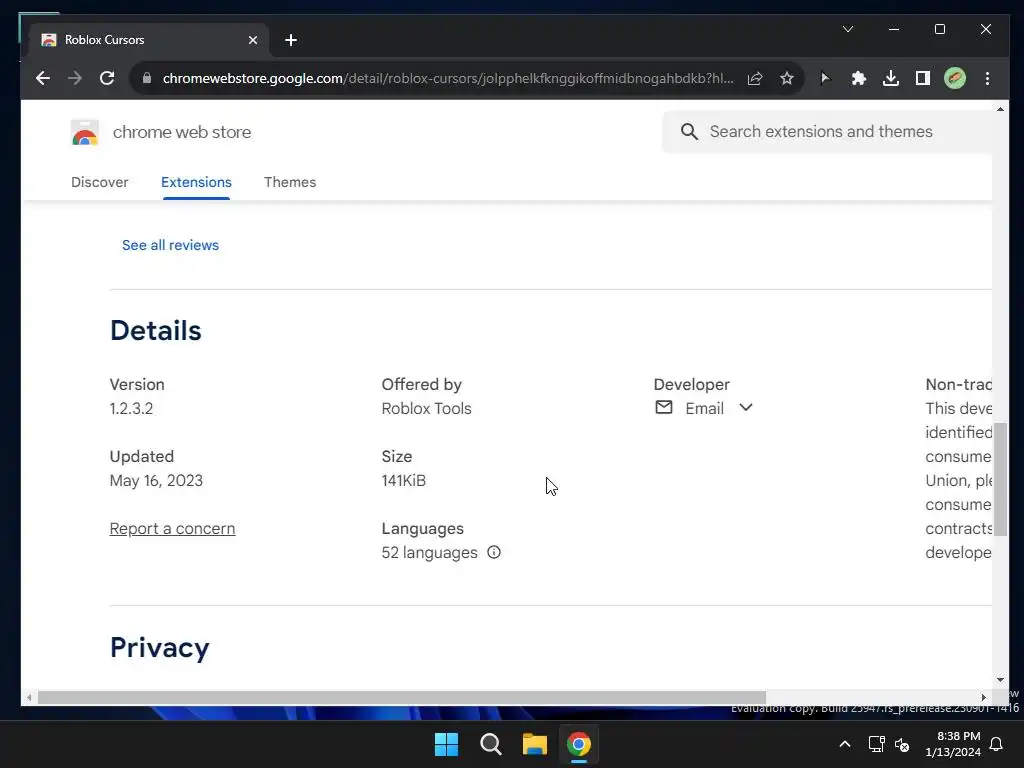Viewport: 1024px width, 768px height.
Task: Open the taskbar clock and date
Action: 953,744
